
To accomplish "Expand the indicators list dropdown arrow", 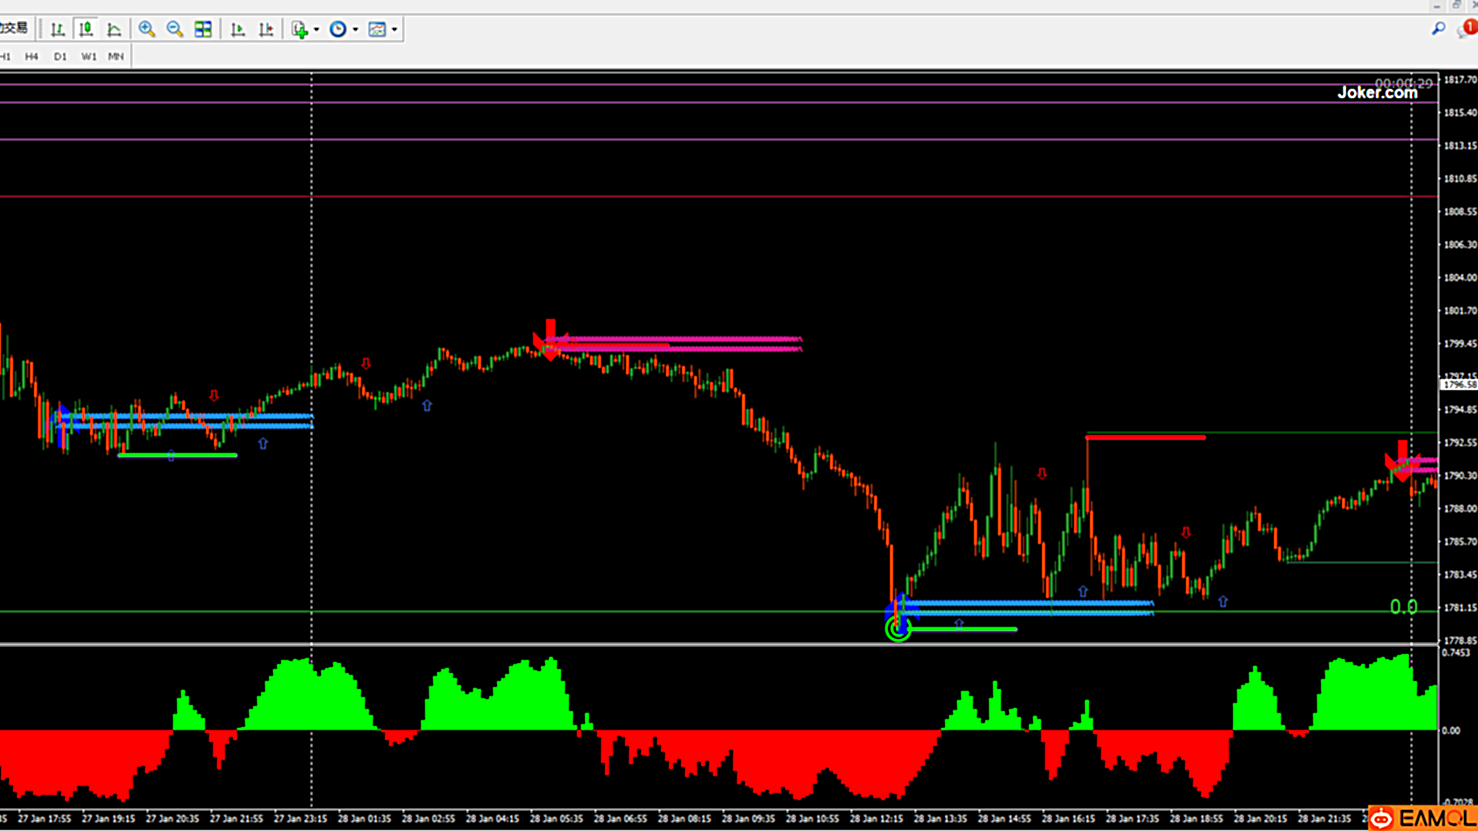I will point(316,29).
